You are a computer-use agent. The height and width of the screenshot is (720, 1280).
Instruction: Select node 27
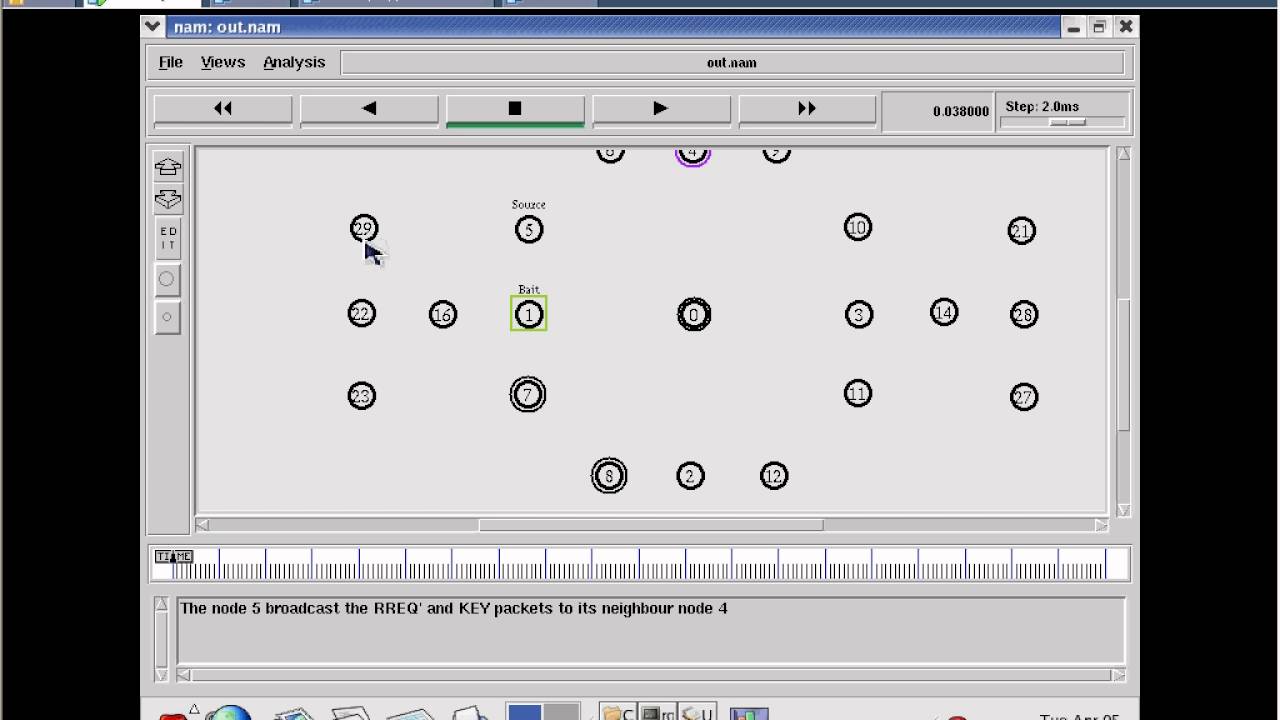click(1023, 397)
